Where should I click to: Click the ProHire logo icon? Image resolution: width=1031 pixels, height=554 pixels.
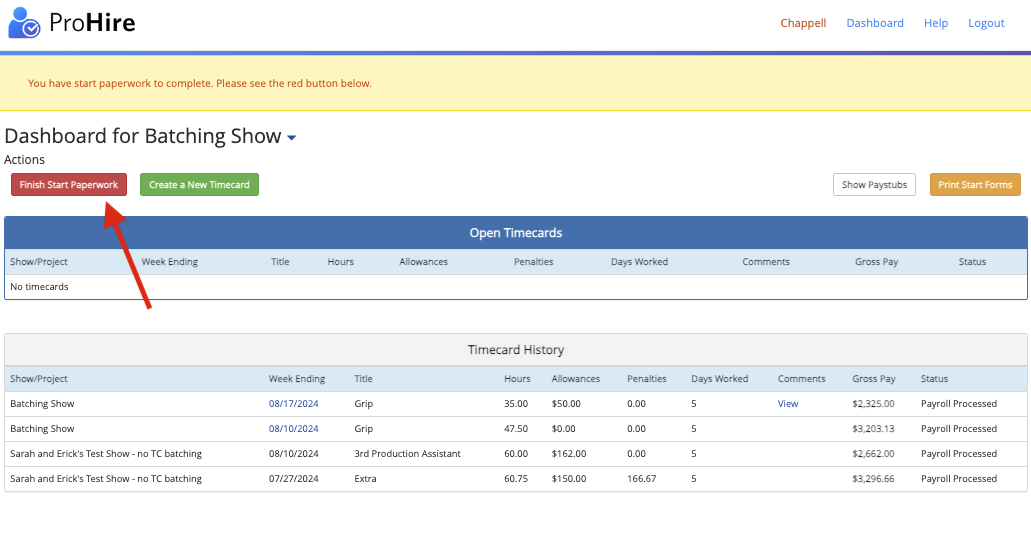click(x=24, y=22)
